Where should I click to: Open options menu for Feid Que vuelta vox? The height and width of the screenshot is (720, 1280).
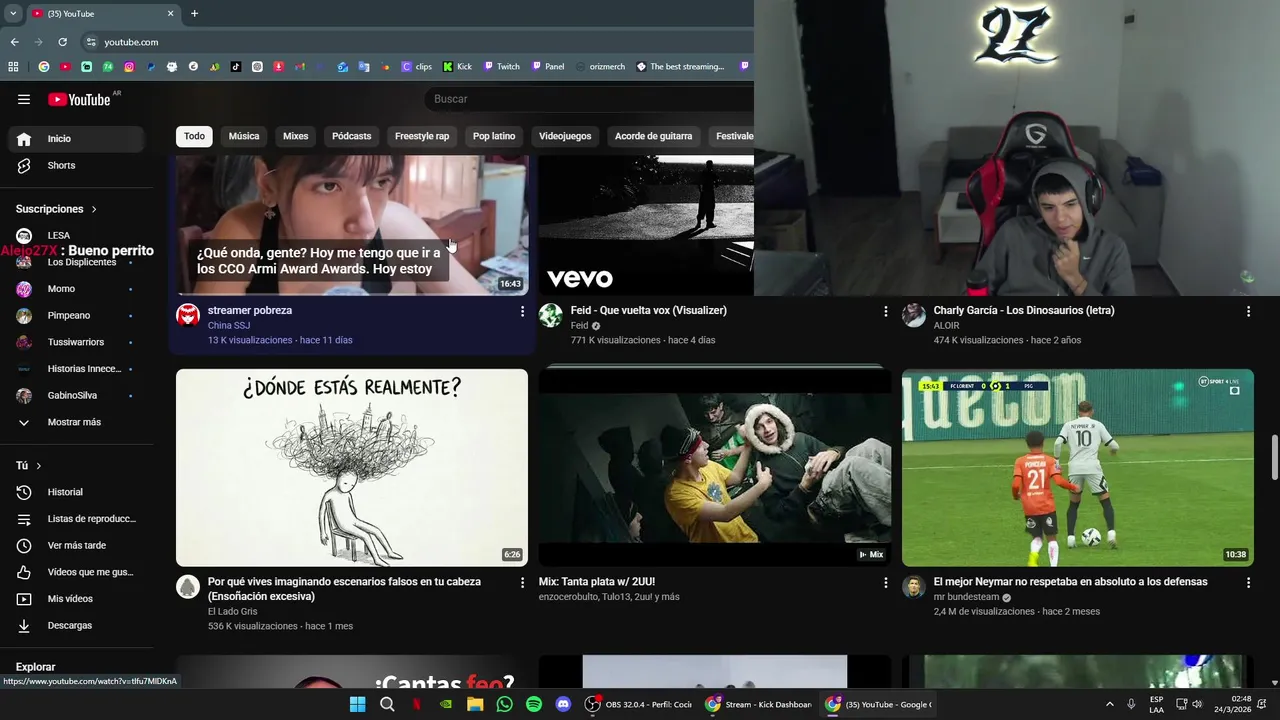885,312
